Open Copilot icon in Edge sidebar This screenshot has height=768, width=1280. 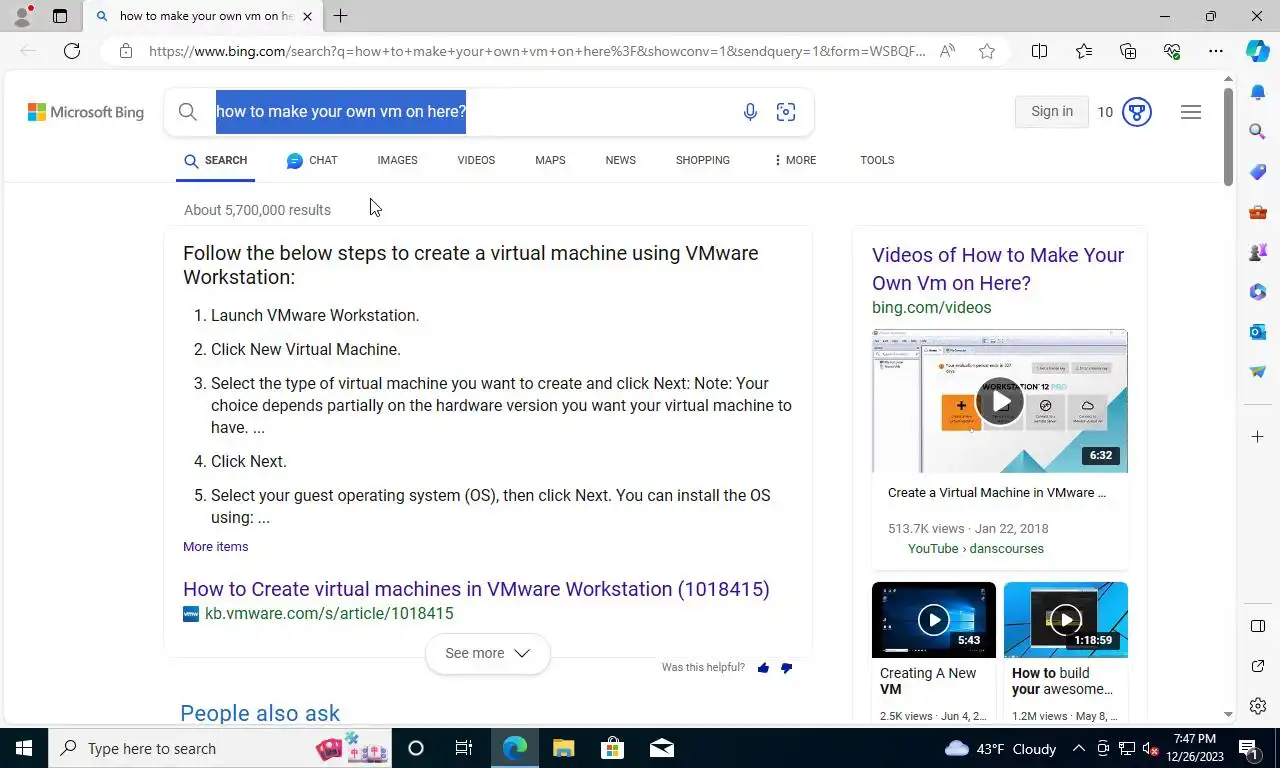pos(1258,51)
